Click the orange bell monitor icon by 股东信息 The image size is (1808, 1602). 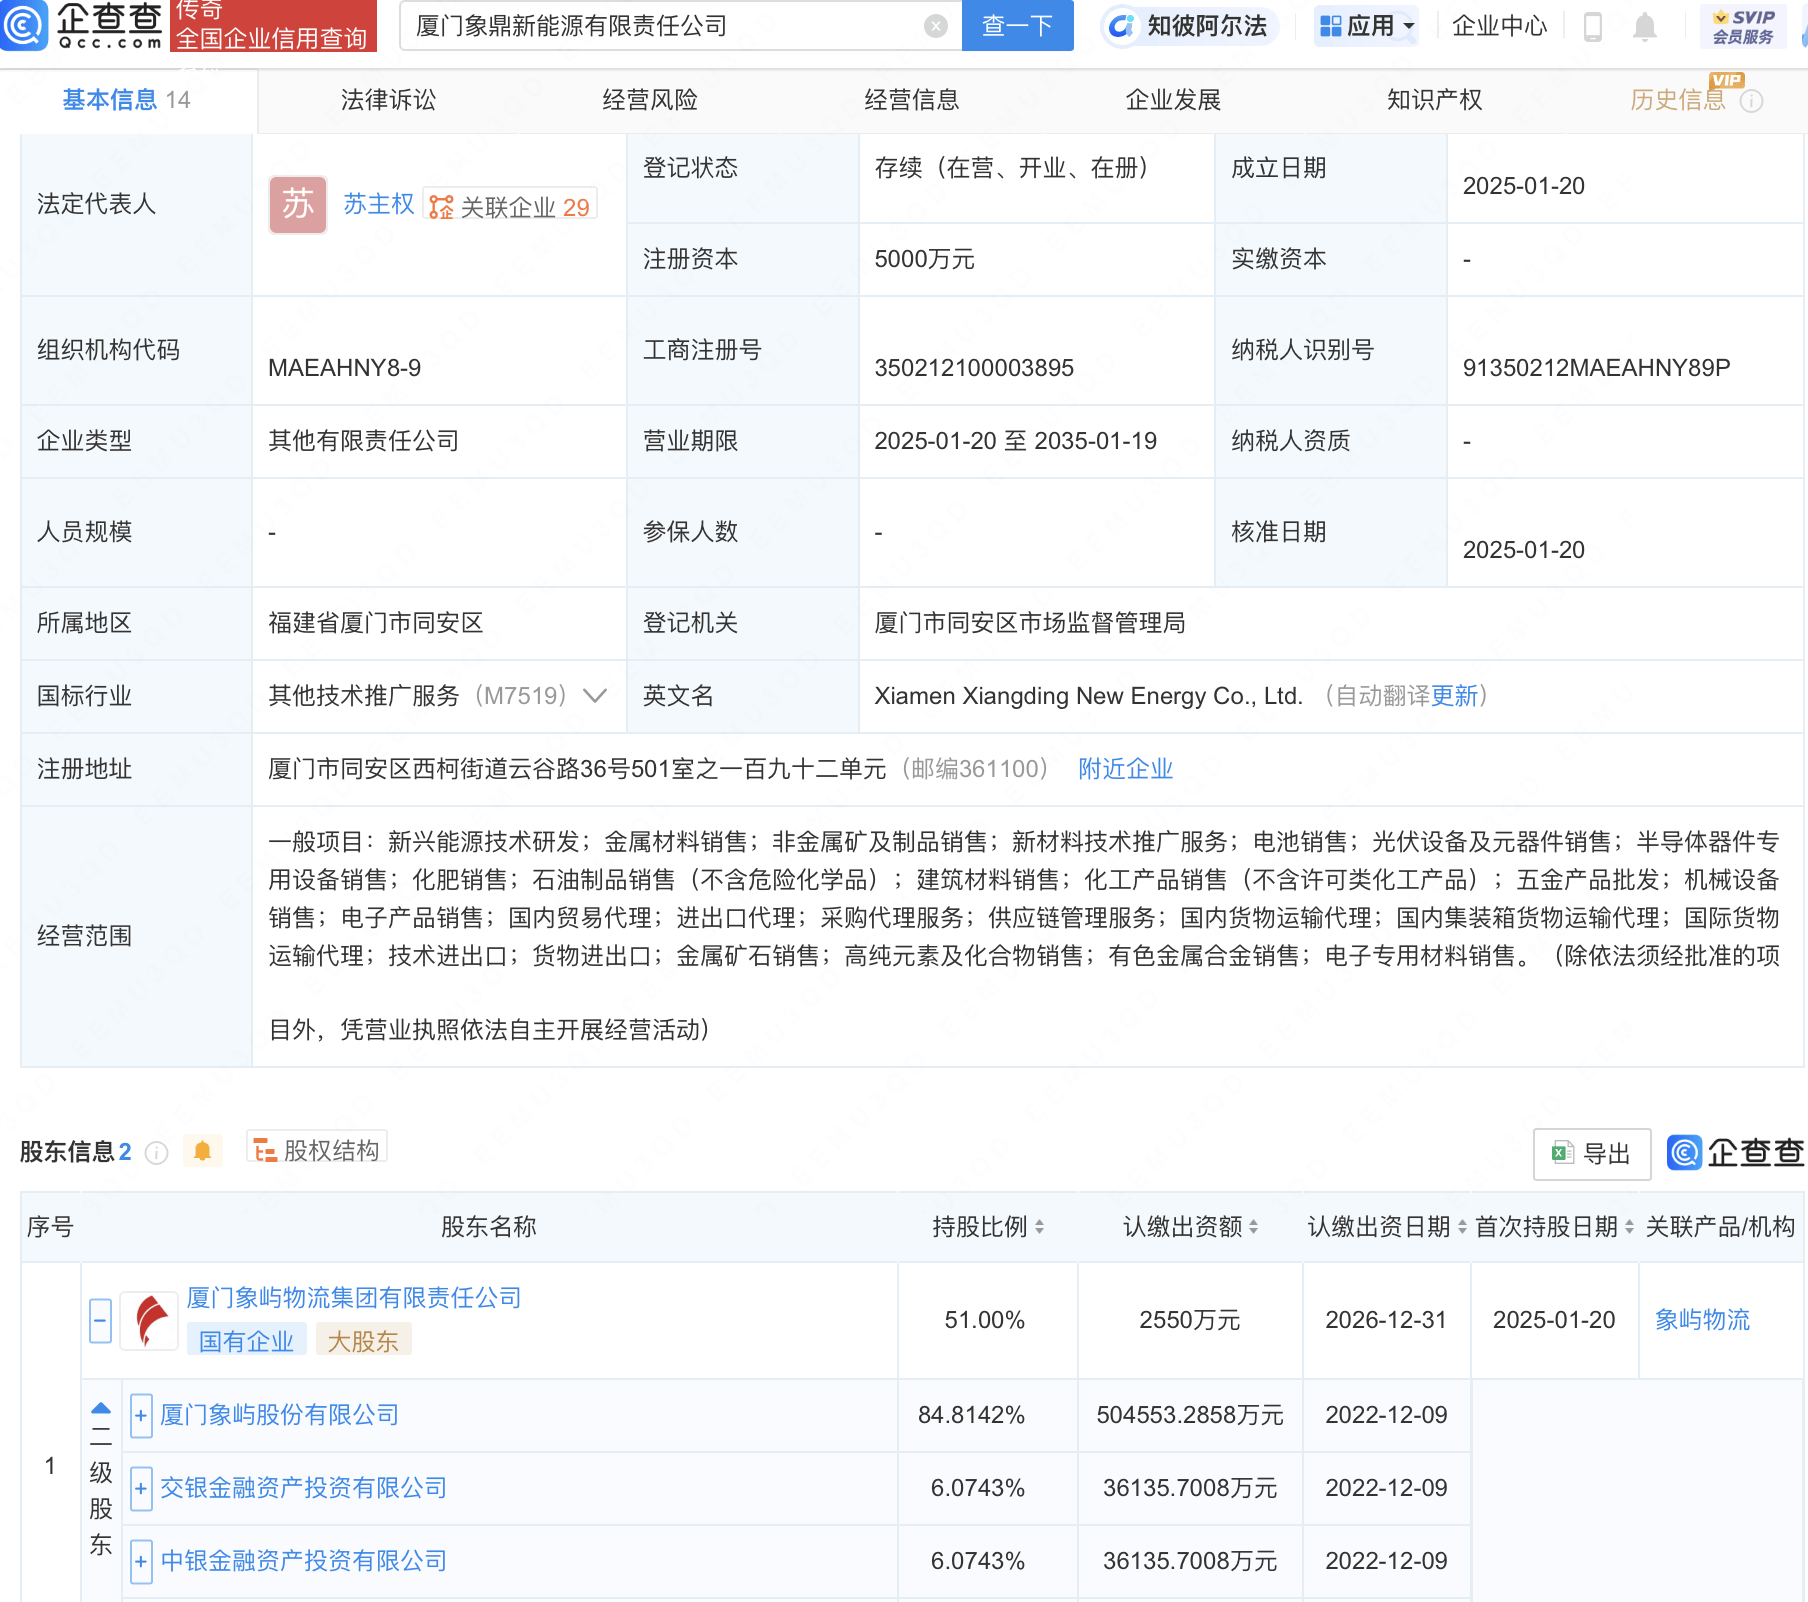tap(202, 1151)
